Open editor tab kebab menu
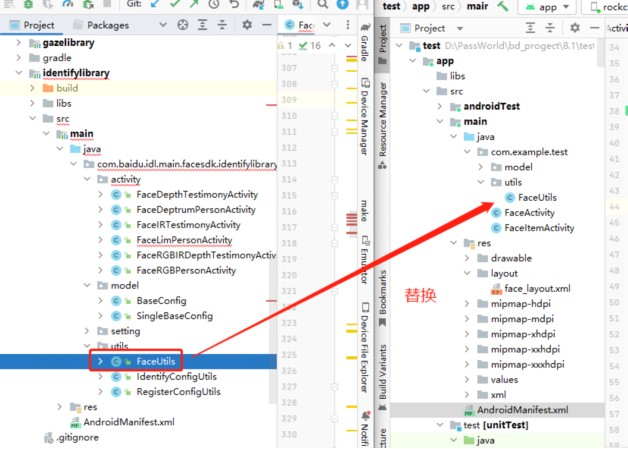 (348, 25)
